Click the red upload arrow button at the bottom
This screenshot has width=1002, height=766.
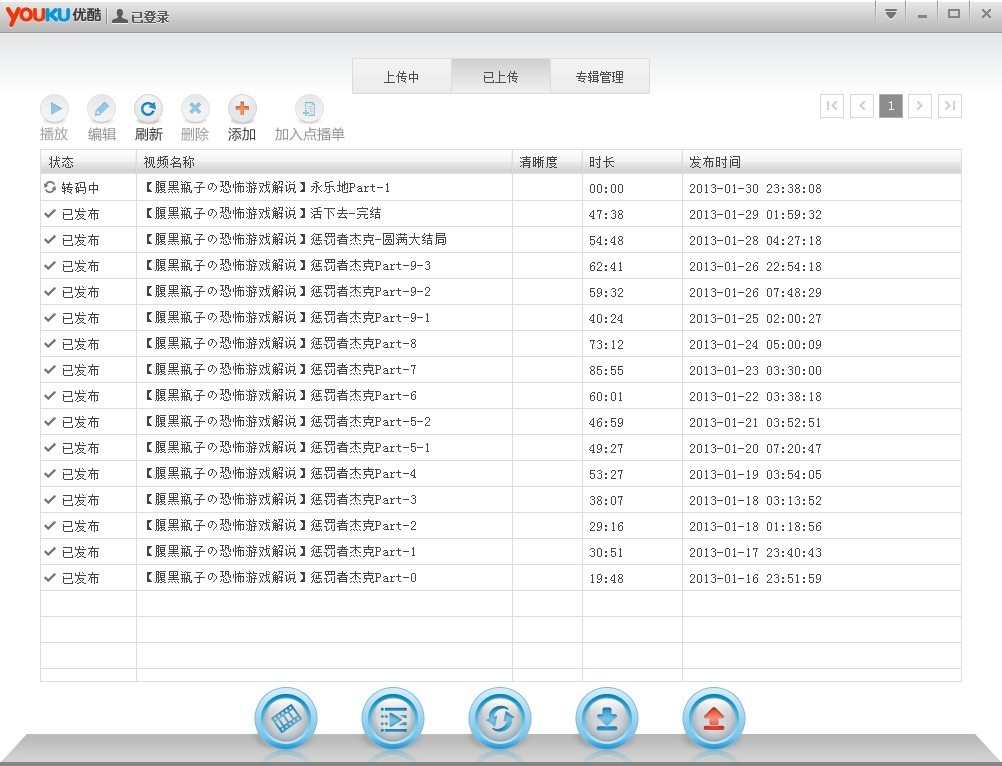pos(714,719)
